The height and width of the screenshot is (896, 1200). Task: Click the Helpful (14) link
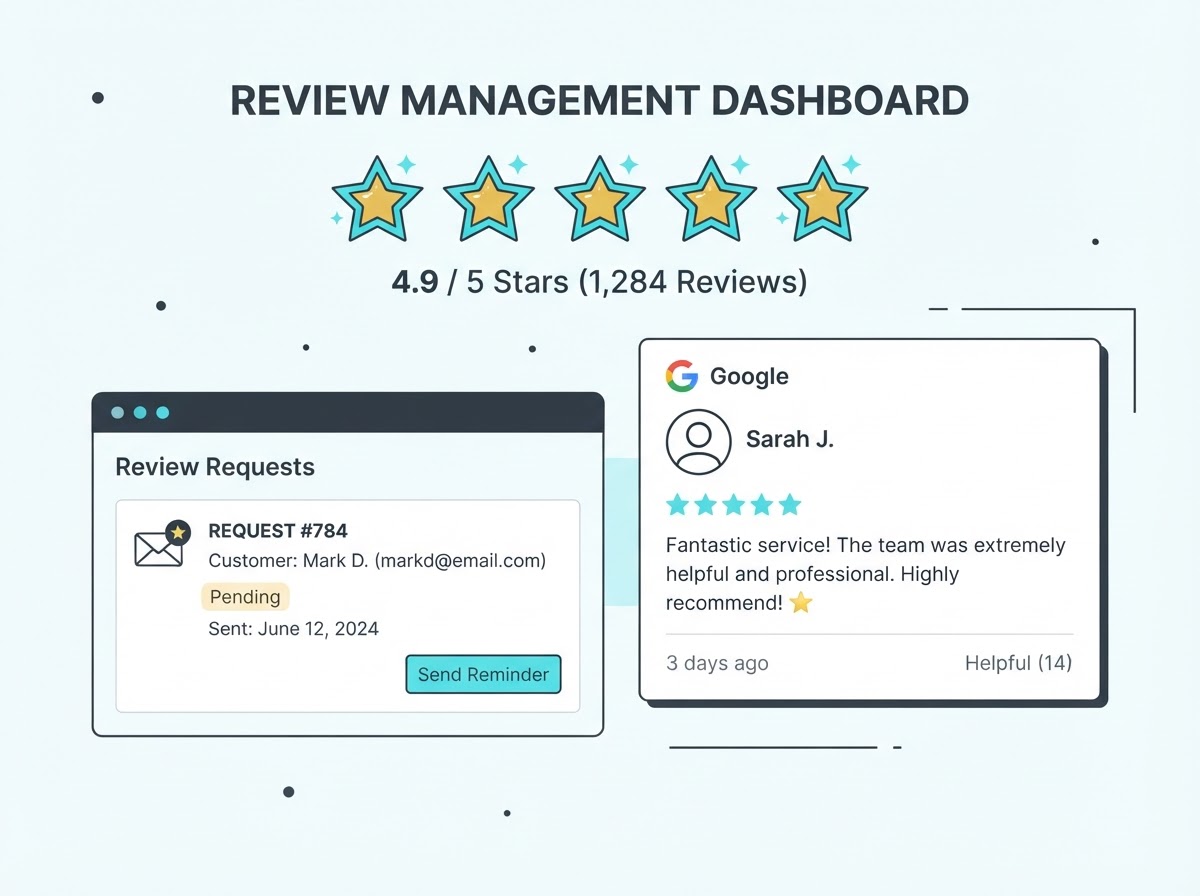1018,663
